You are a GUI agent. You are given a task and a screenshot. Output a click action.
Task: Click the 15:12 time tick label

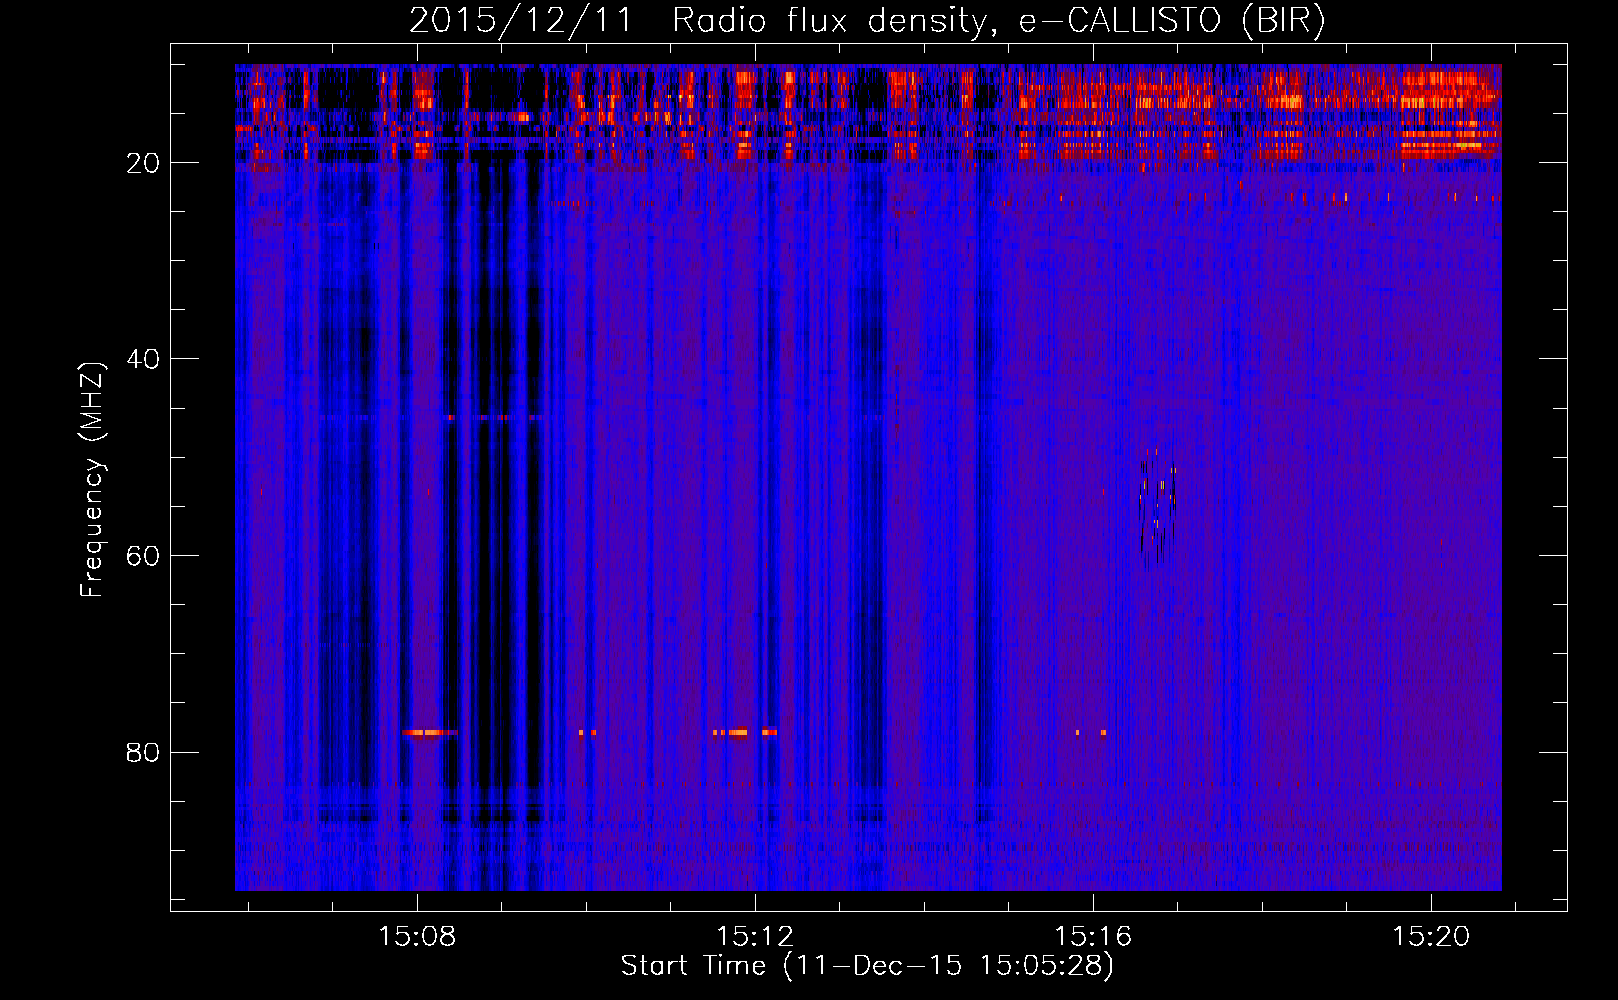coord(755,936)
